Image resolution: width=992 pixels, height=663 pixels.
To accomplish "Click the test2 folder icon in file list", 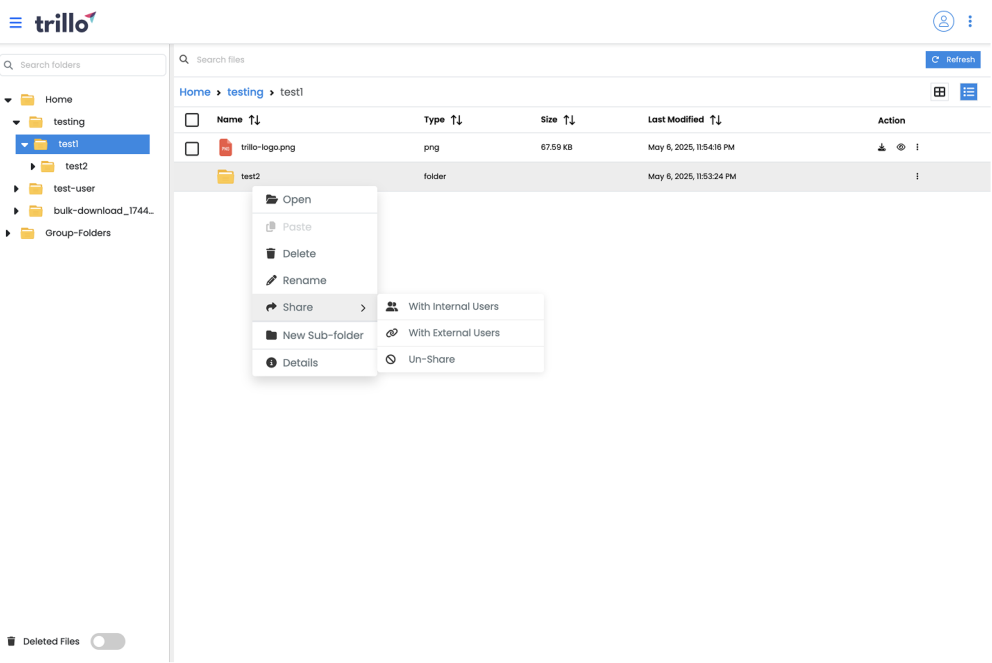I will [x=225, y=177].
